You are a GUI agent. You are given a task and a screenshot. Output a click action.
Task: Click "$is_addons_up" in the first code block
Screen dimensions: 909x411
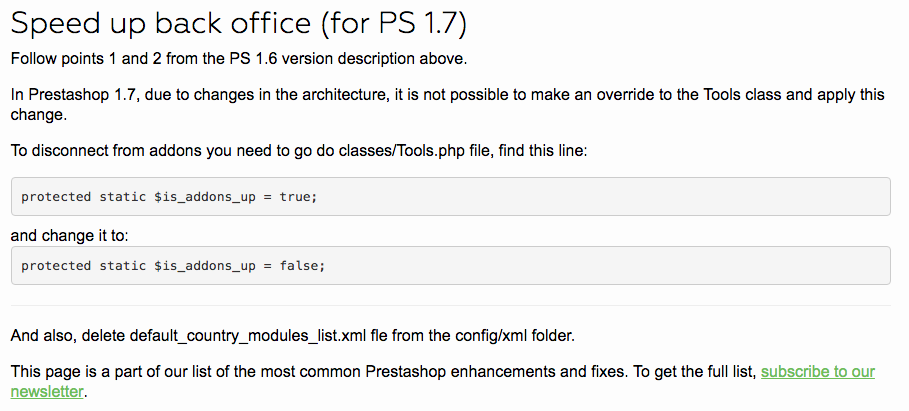coord(205,197)
